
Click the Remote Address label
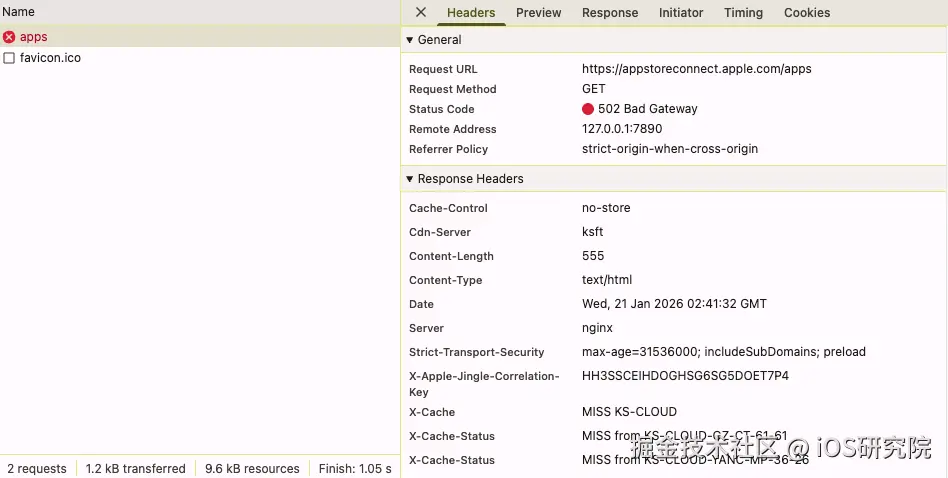click(x=453, y=129)
